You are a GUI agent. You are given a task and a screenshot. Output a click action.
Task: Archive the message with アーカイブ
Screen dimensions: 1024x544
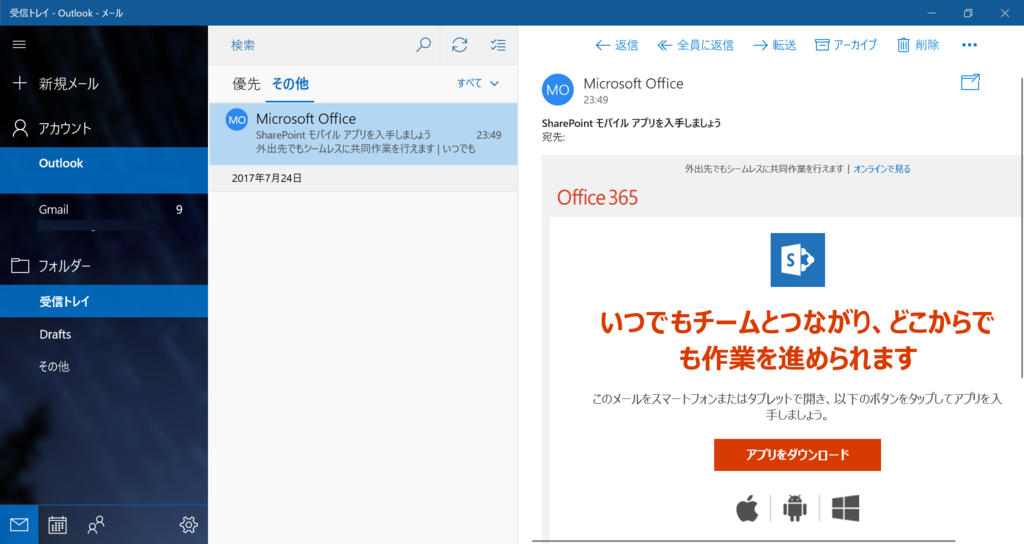(x=846, y=45)
